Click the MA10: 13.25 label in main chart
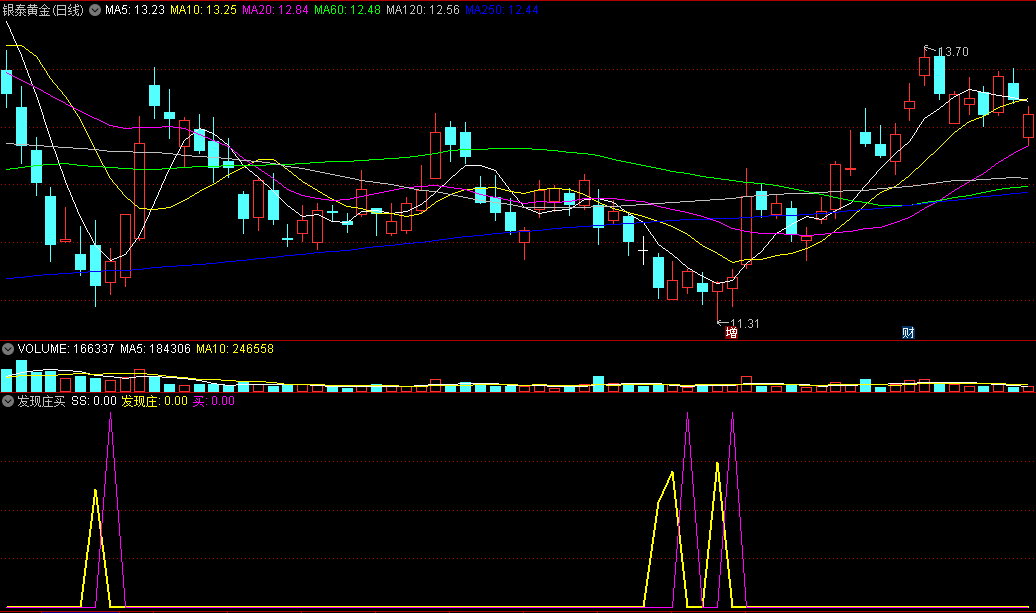The image size is (1036, 613). [x=204, y=10]
